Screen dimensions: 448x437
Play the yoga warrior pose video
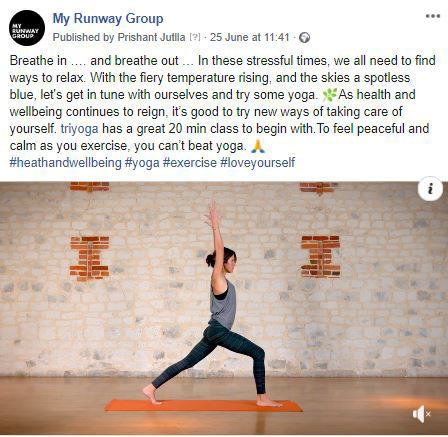224,308
